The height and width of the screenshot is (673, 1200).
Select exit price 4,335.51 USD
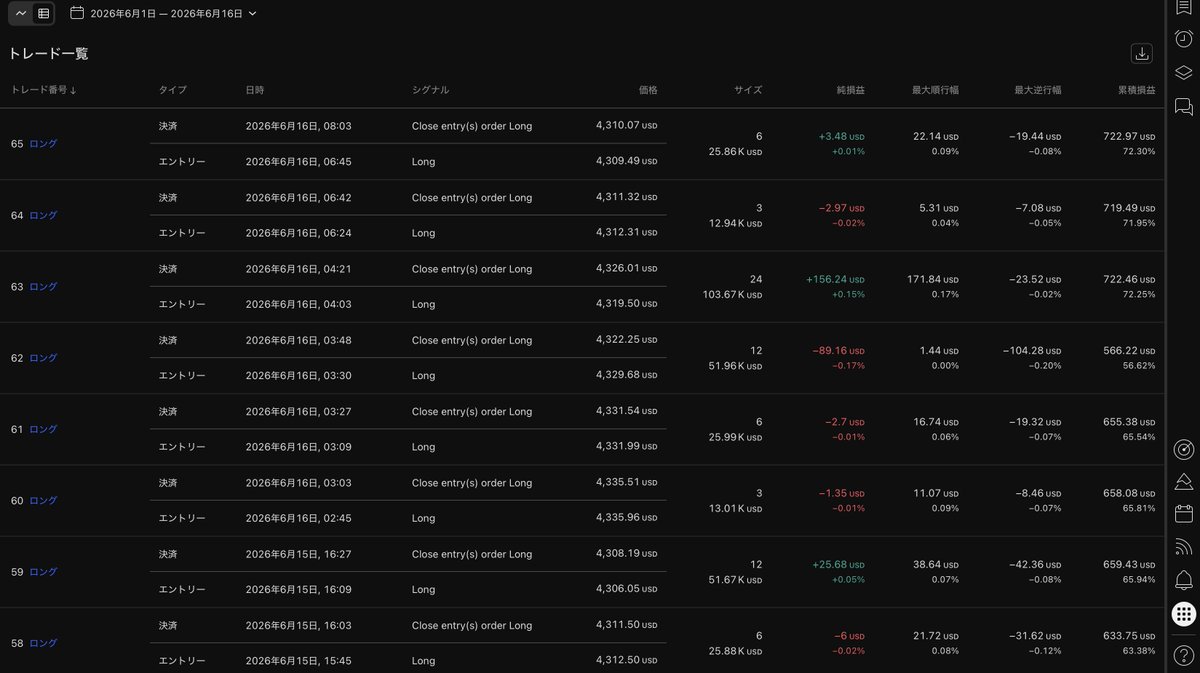(x=626, y=483)
